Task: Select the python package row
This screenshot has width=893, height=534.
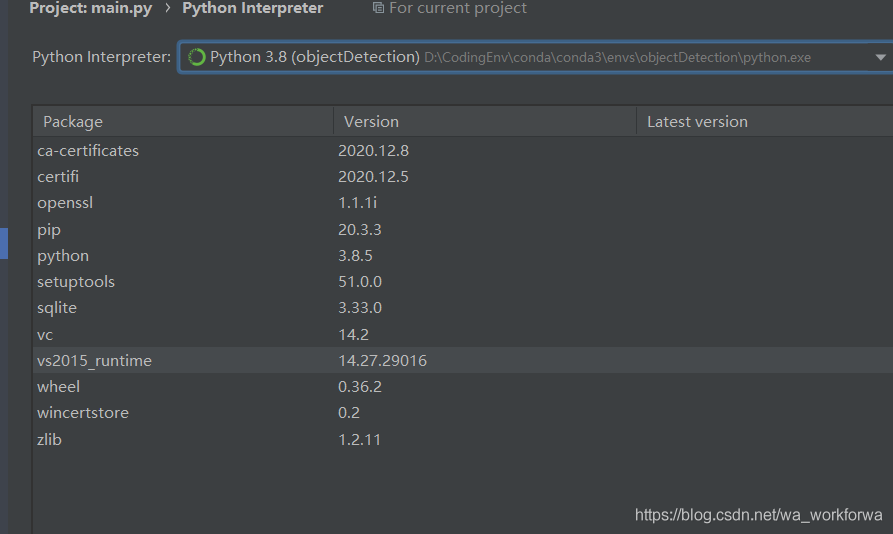Action: click(x=463, y=256)
